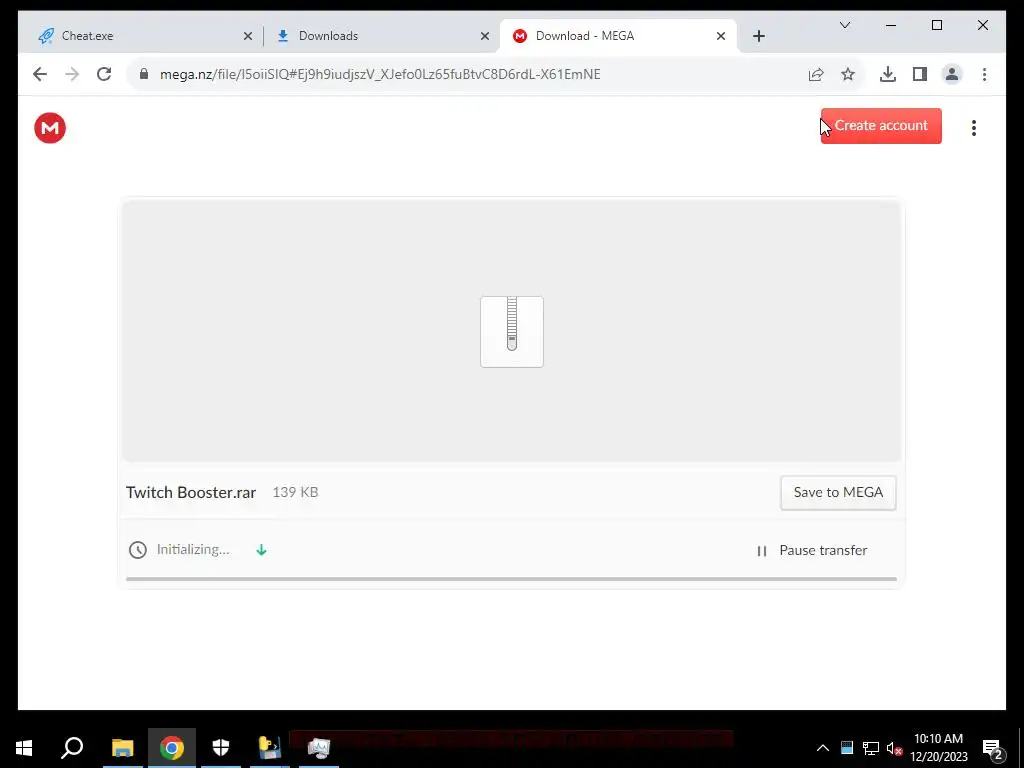Toggle Chrome side panel

[920, 74]
